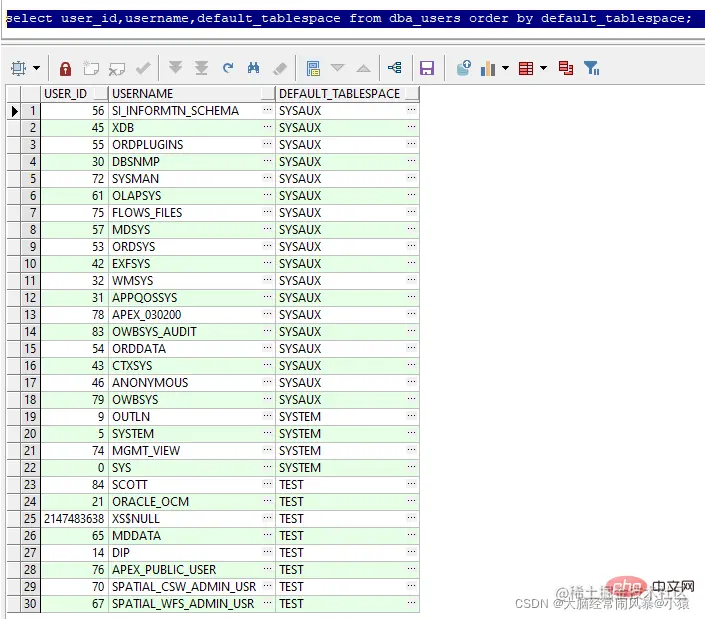
Task: Select row 1 via current-row indicator arrow
Action: [x=14, y=111]
